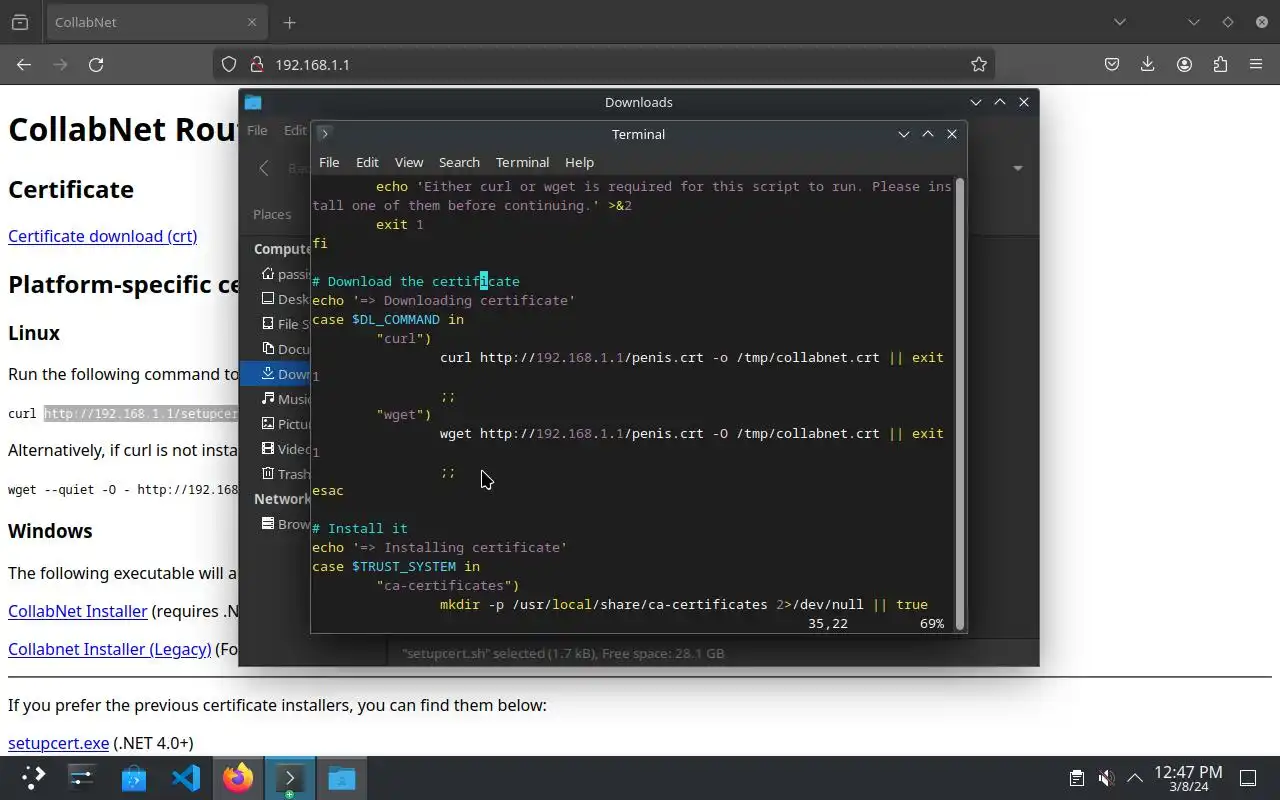Click the CollabNet Installer link

pyautogui.click(x=78, y=611)
